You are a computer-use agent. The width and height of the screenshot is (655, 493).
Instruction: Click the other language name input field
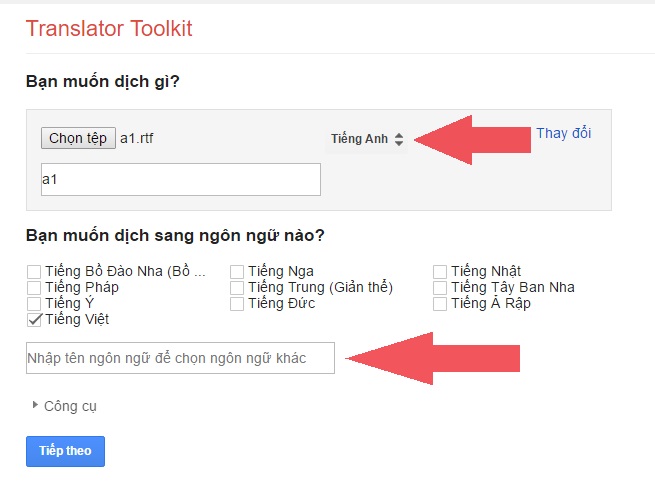point(180,358)
